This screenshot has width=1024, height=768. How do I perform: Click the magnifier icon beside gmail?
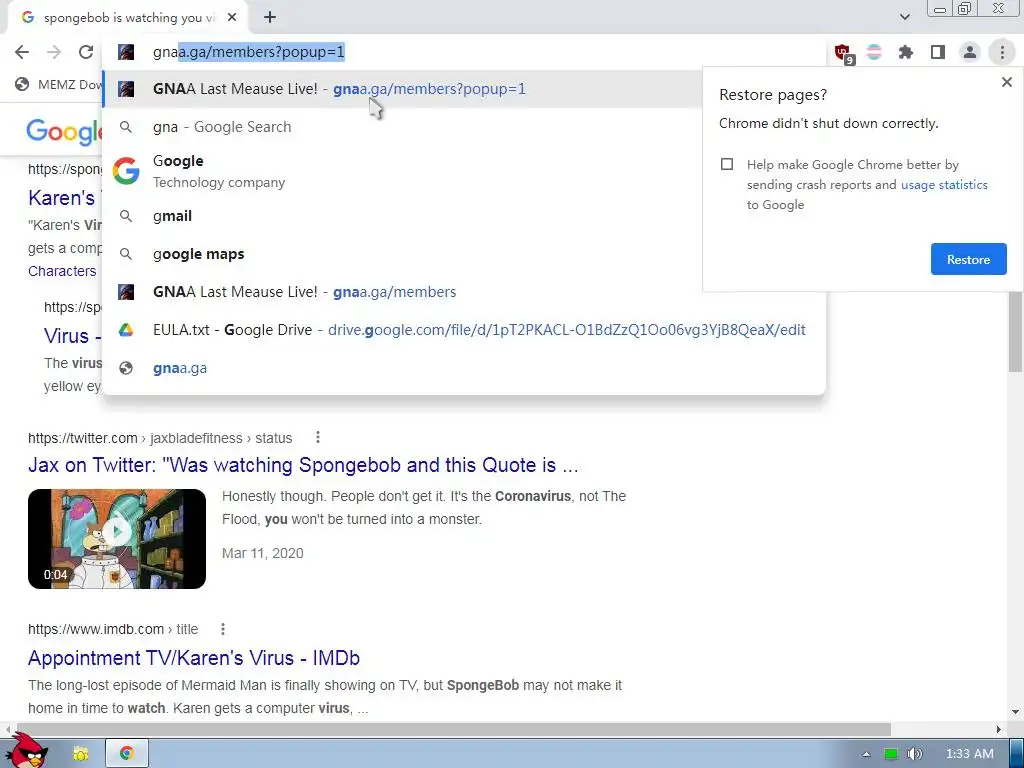coord(126,216)
